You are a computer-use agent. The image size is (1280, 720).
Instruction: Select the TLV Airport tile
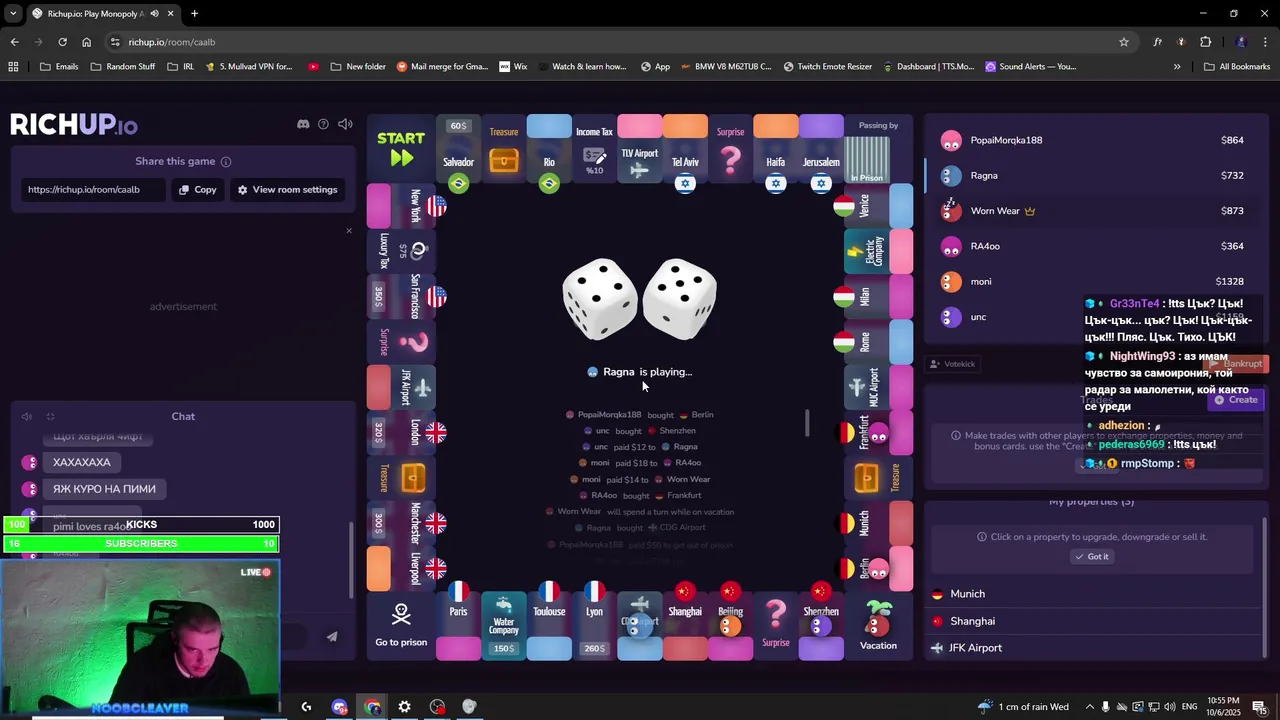point(640,150)
